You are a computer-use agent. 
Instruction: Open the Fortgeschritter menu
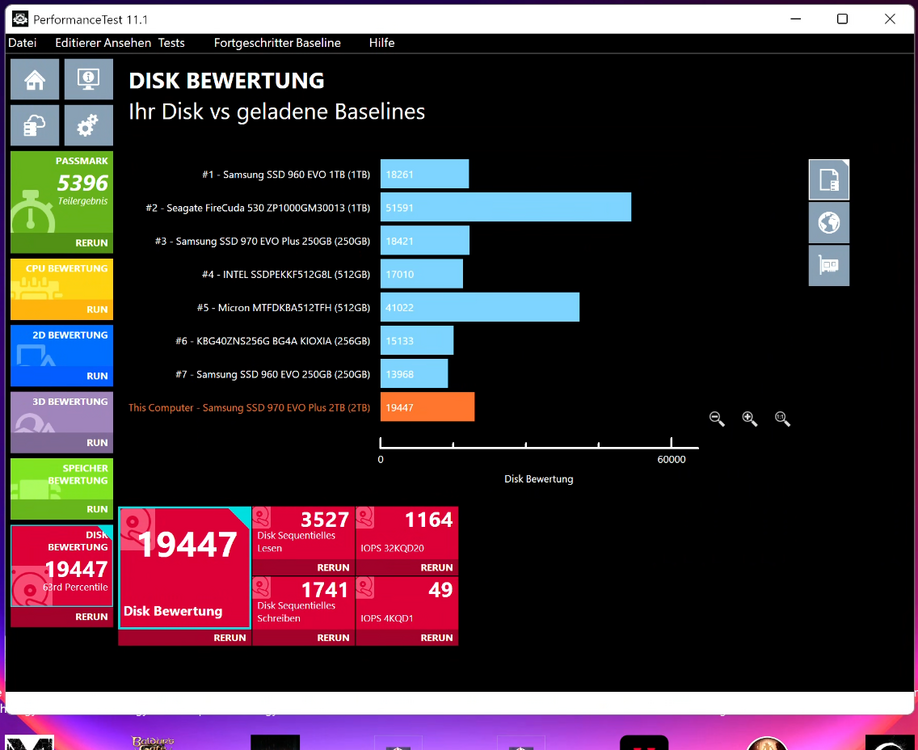click(x=253, y=43)
